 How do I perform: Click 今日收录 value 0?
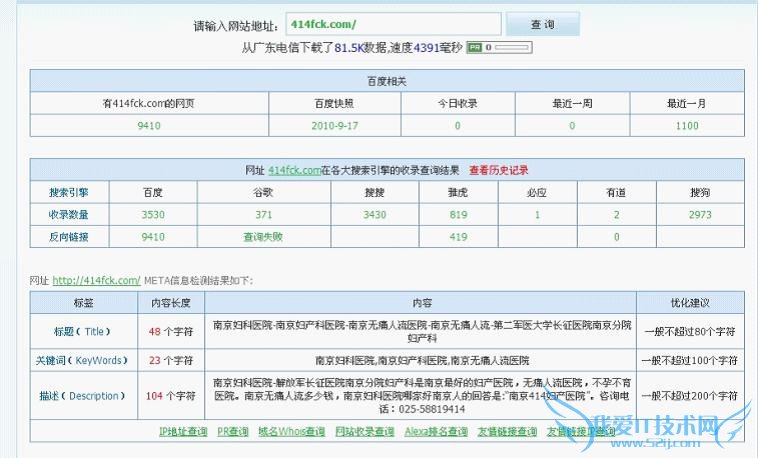[x=458, y=126]
